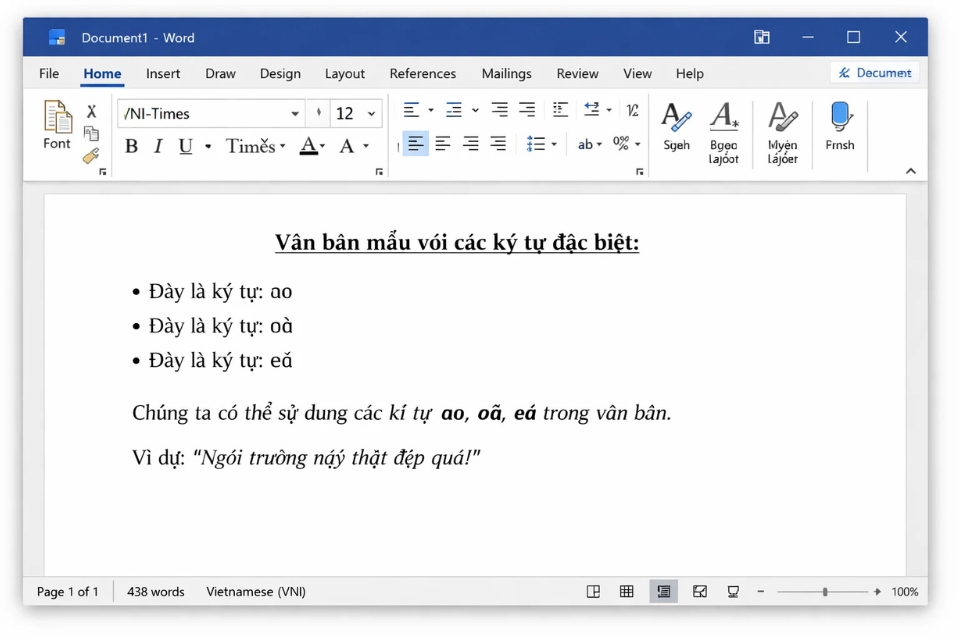Switch to the Mailings ribbon tab
Image resolution: width=960 pixels, height=640 pixels.
[x=506, y=73]
